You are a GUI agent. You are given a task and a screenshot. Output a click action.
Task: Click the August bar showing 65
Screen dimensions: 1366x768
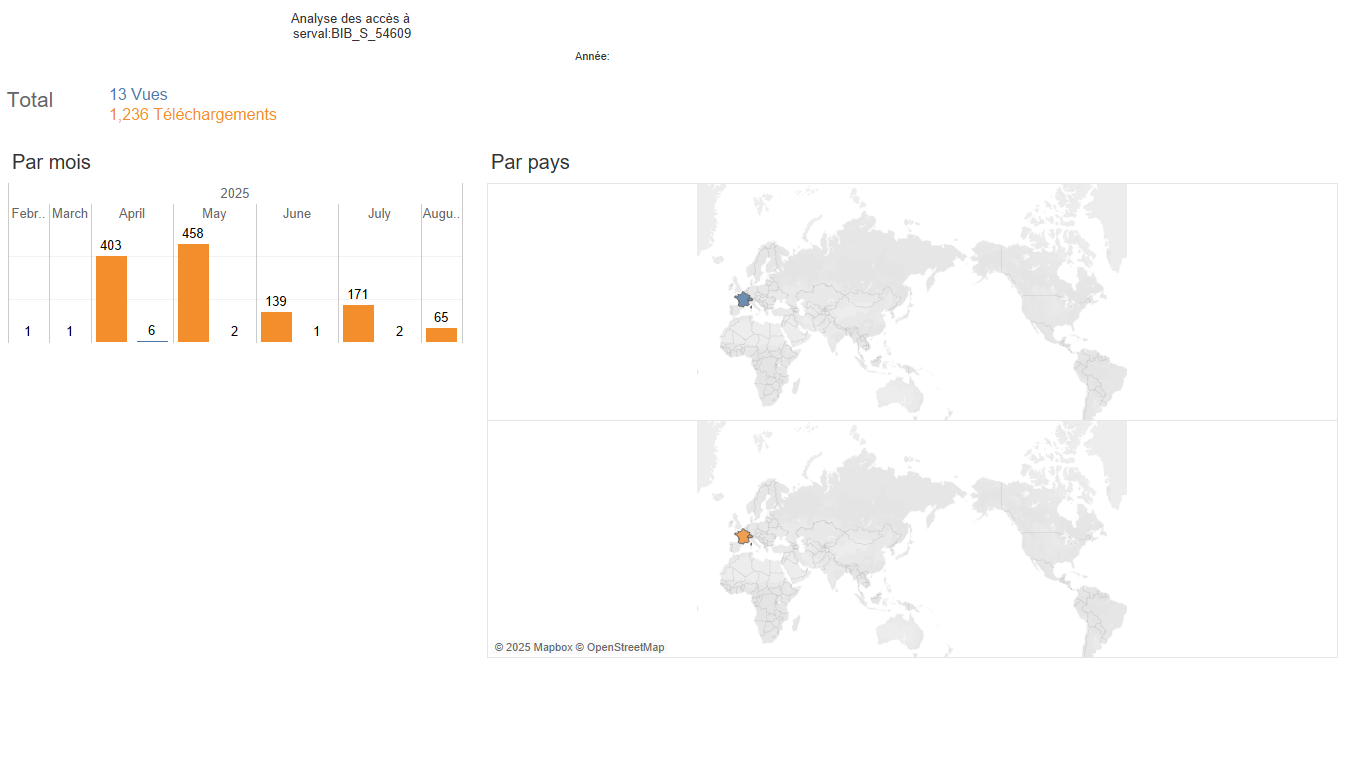click(x=441, y=335)
